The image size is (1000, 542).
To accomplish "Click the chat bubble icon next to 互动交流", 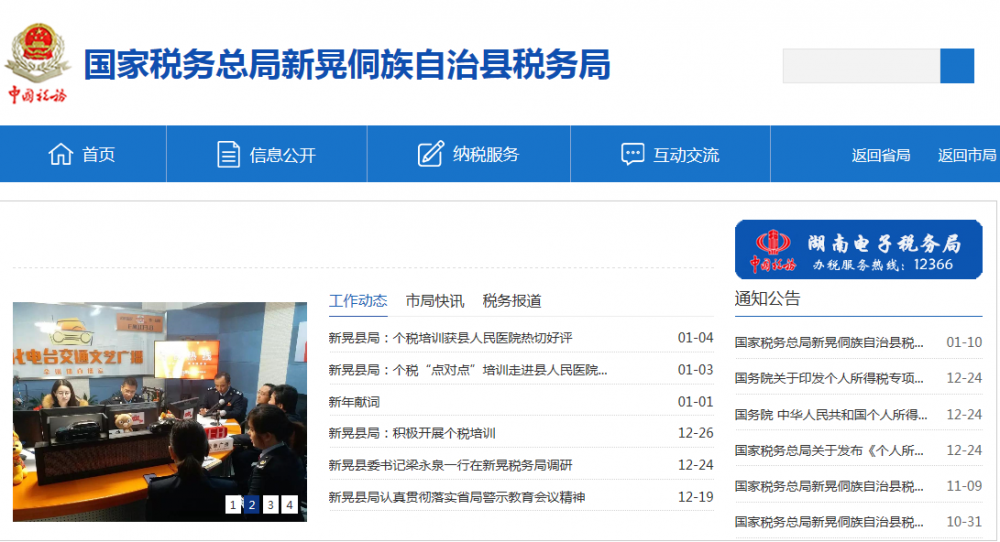I will tap(632, 154).
